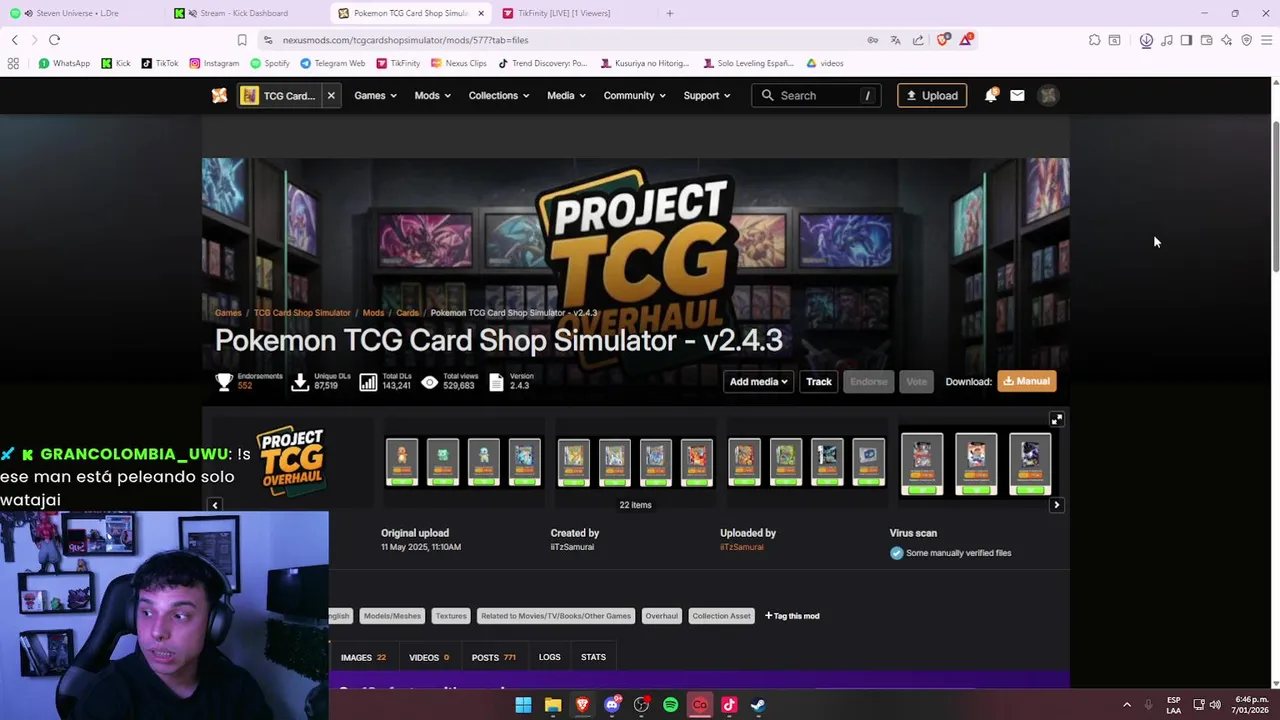Click the Tag this mod link

pos(792,616)
